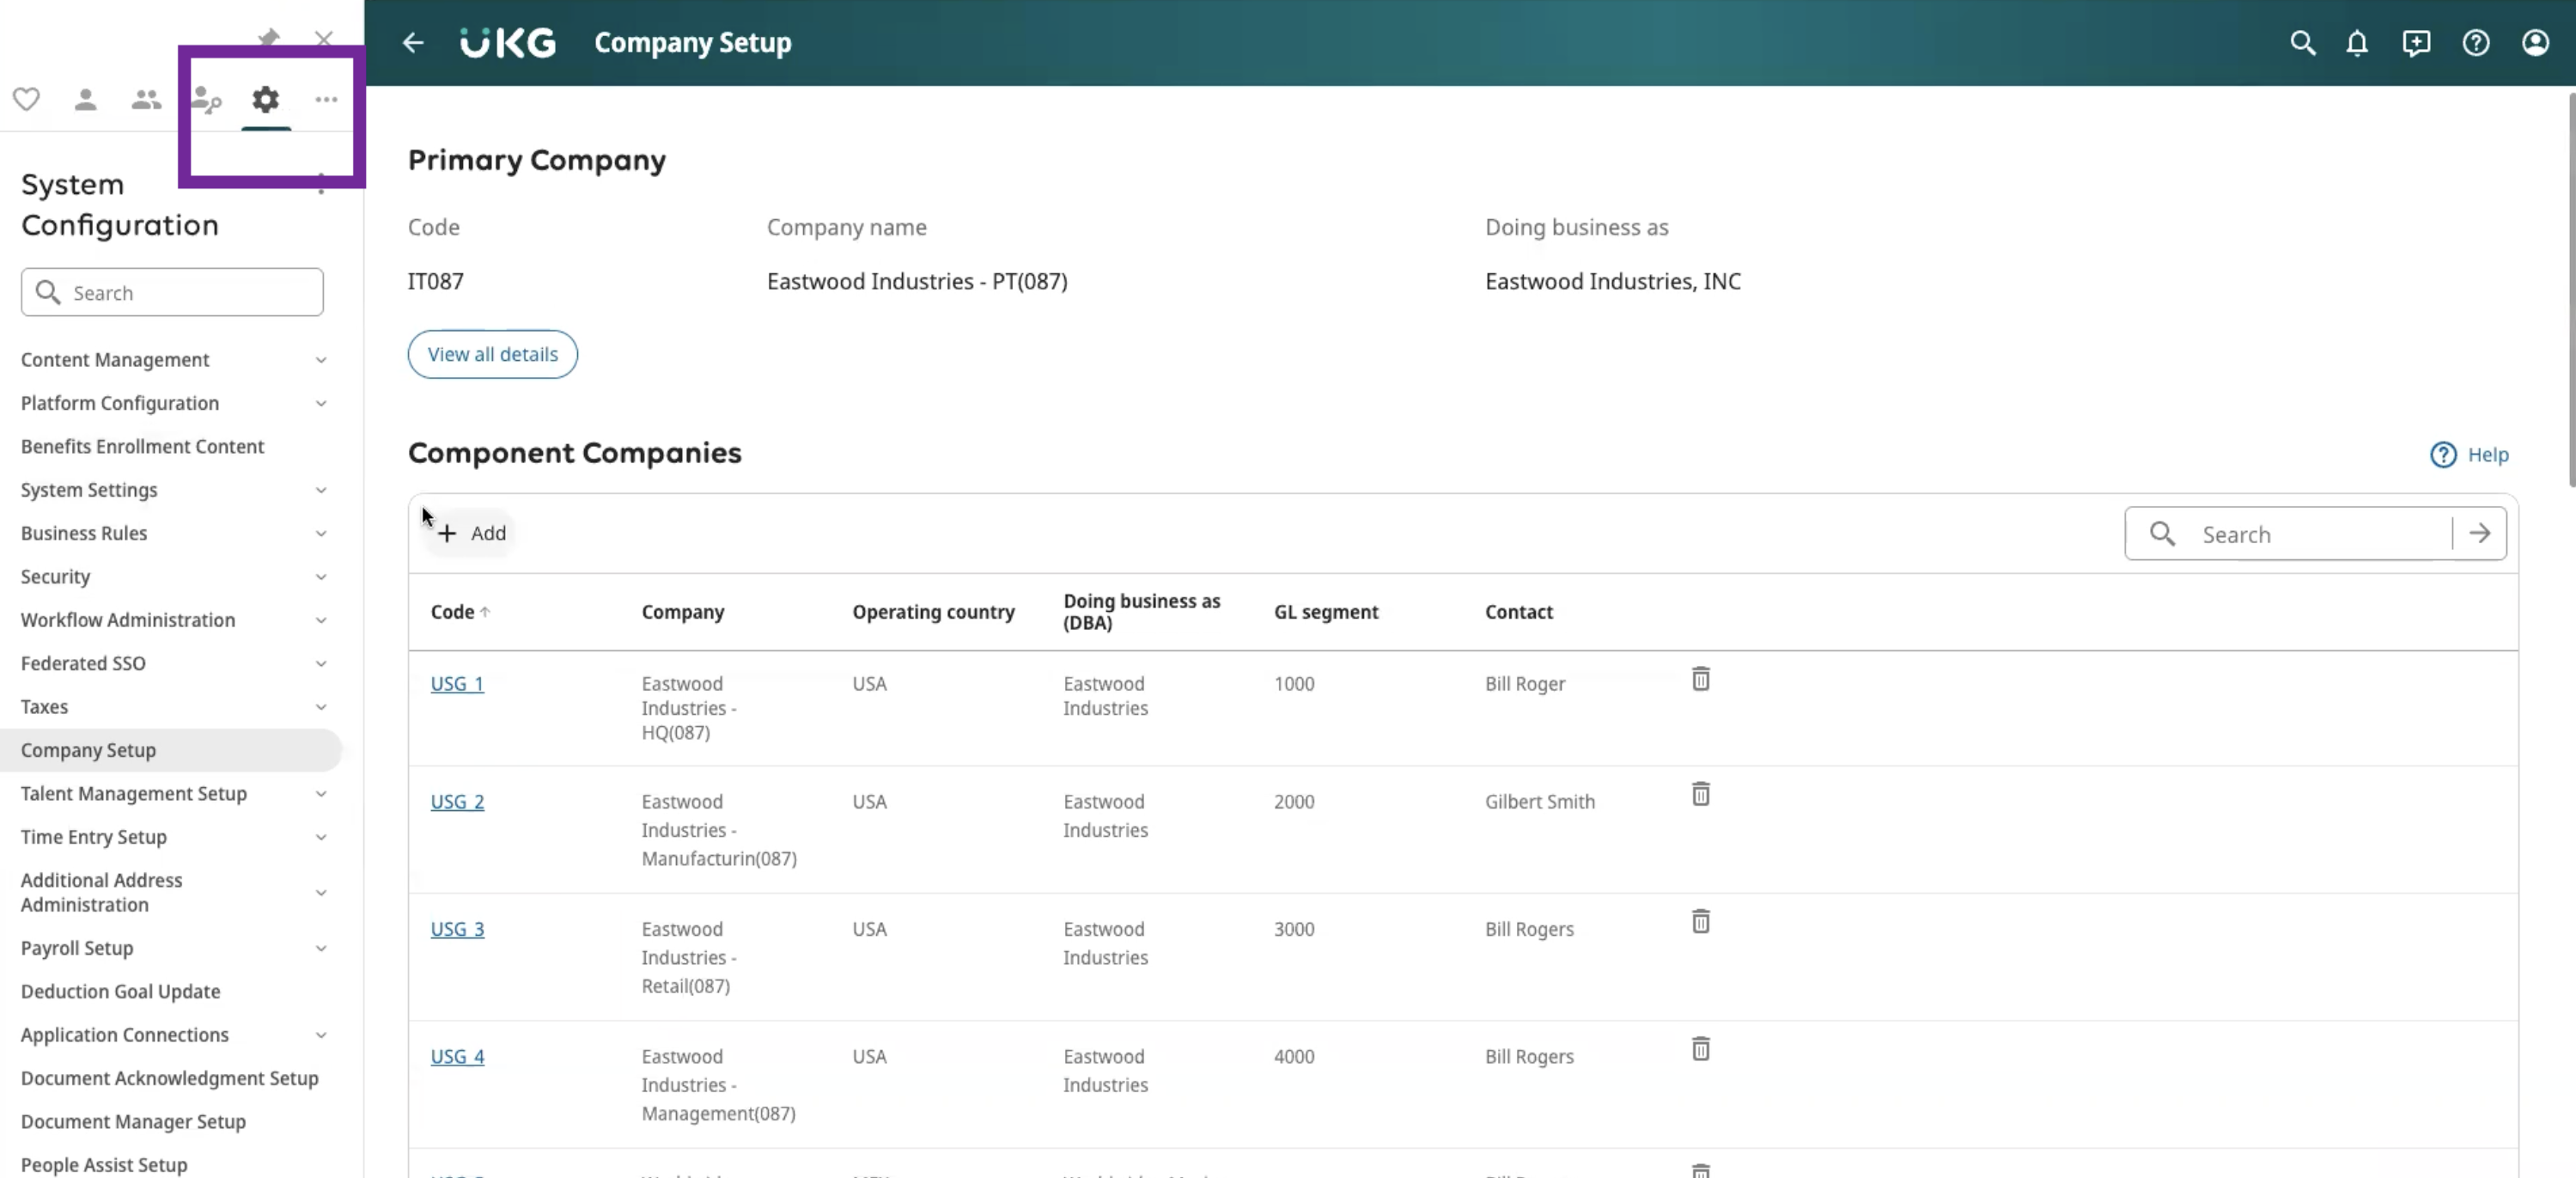Open the feedback chat icon

(2416, 43)
